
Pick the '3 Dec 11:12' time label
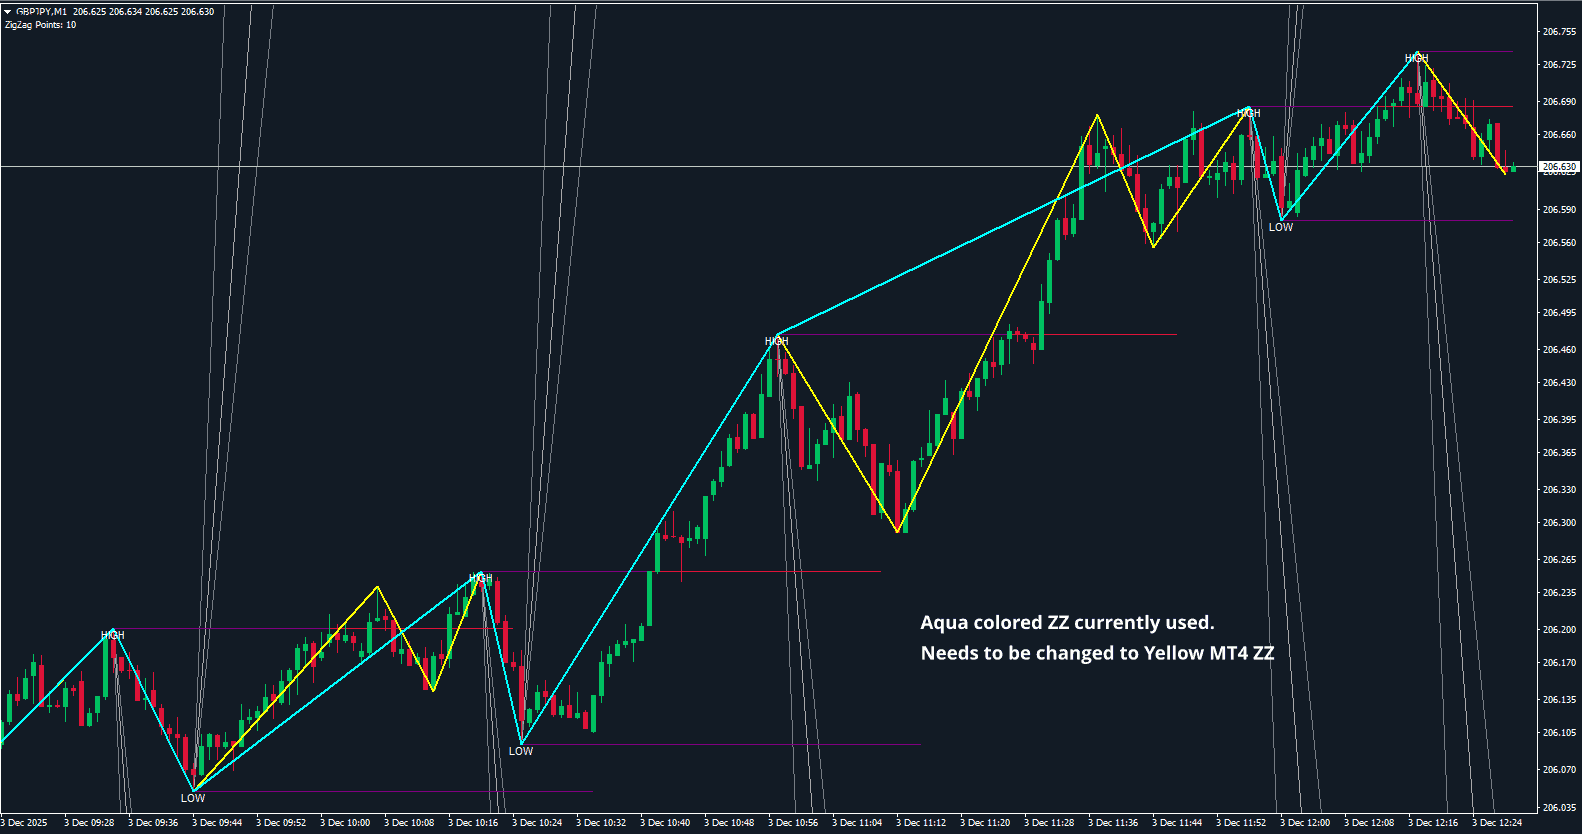921,823
